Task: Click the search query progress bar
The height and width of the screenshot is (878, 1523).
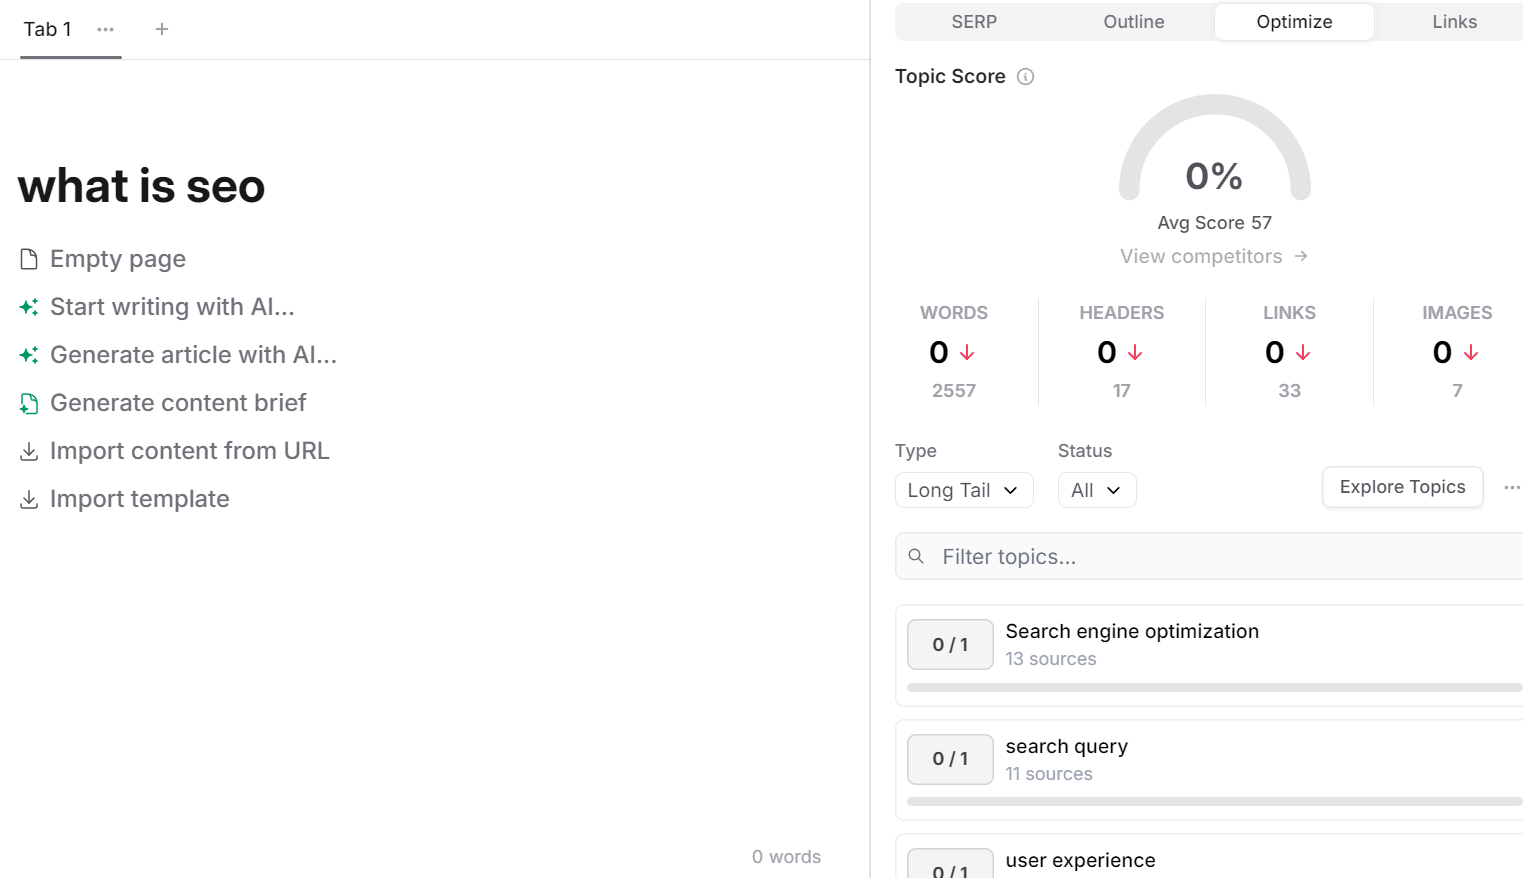Action: [x=1214, y=802]
